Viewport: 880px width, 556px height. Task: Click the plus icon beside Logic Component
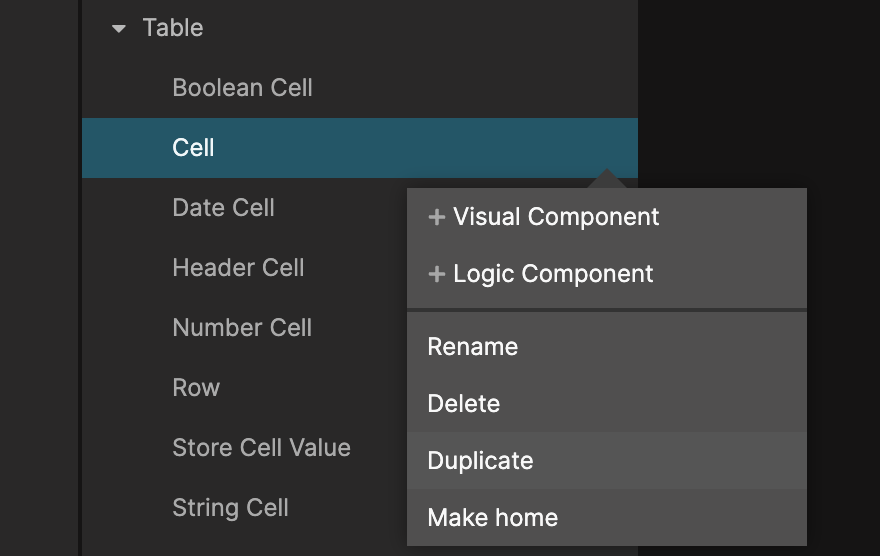(x=436, y=274)
